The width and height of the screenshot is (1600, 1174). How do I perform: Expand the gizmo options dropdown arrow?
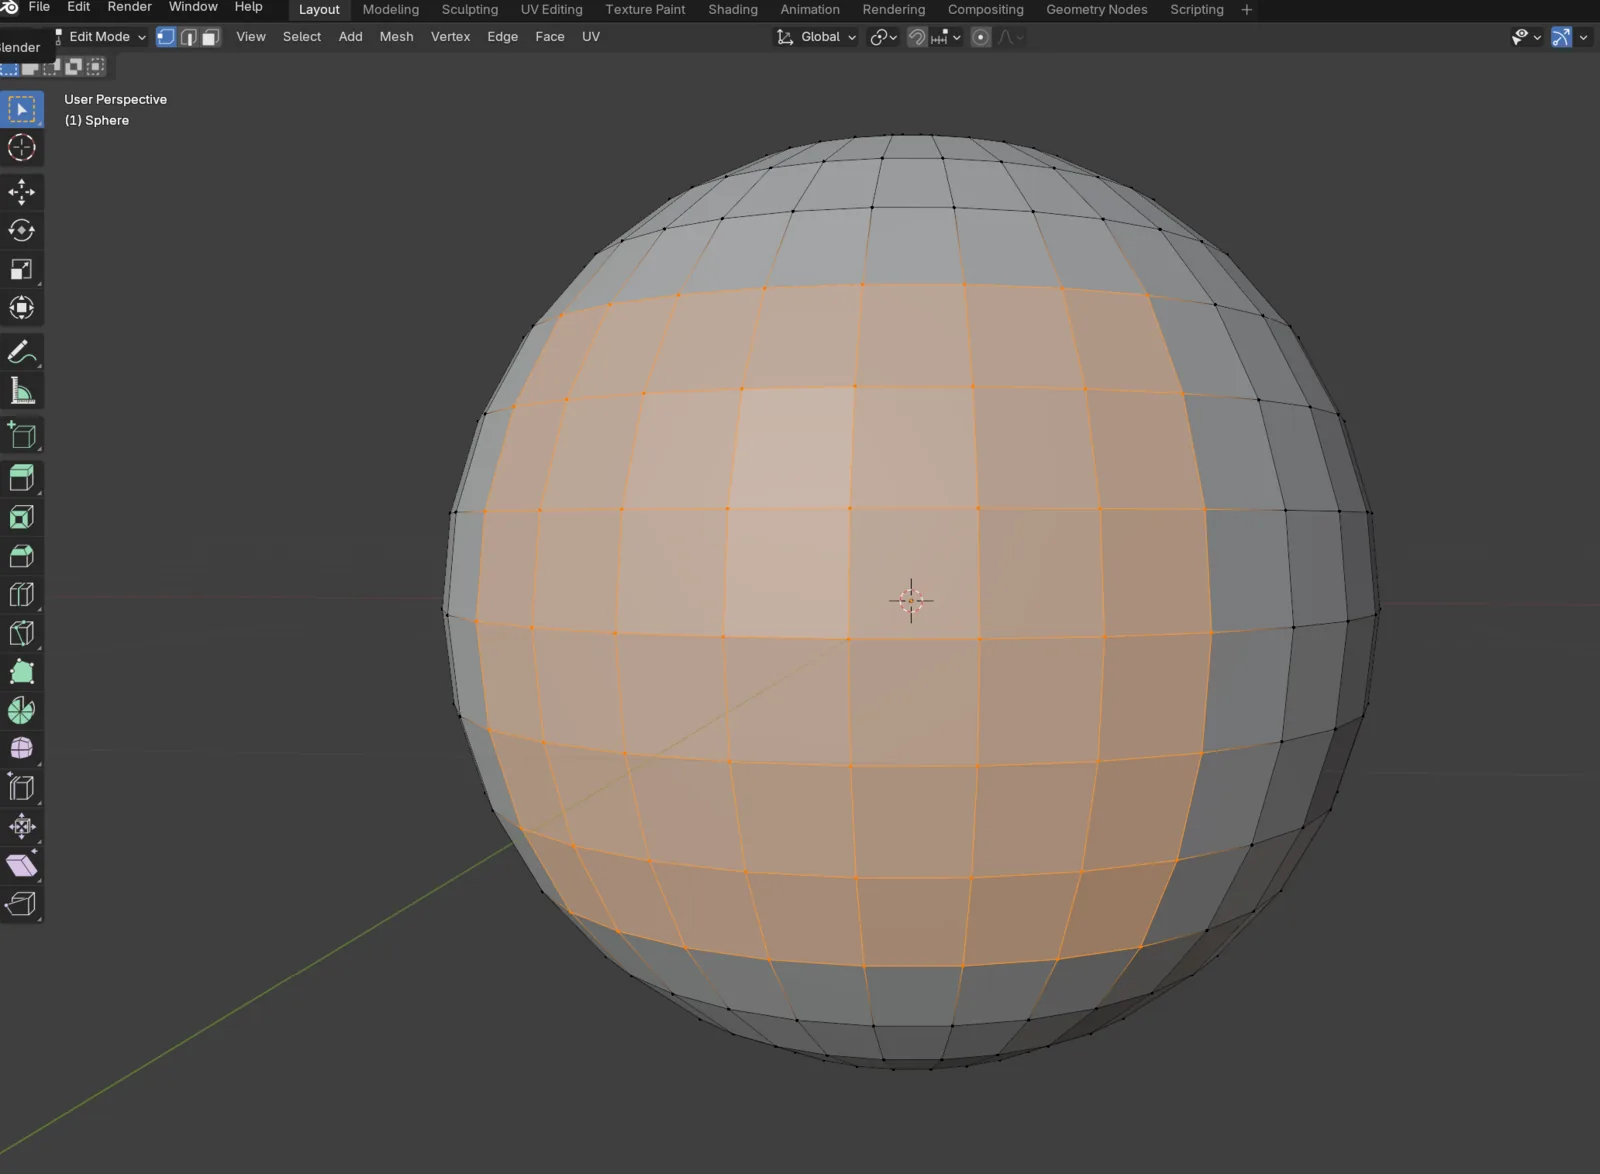click(x=1583, y=37)
